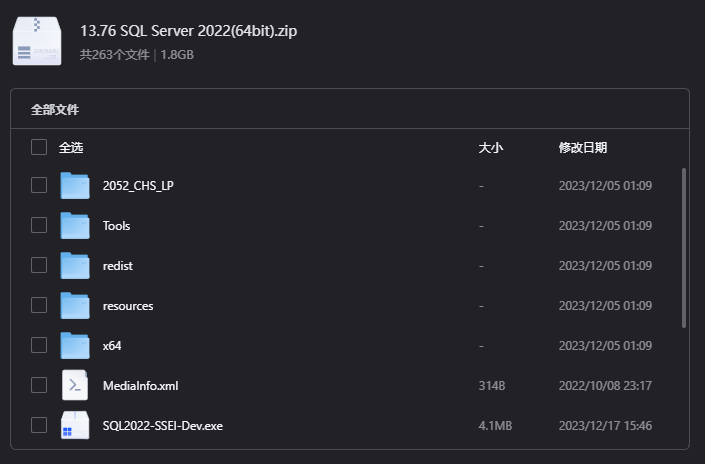Image resolution: width=705 pixels, height=464 pixels.
Task: Click the resources folder icon
Action: tap(75, 305)
